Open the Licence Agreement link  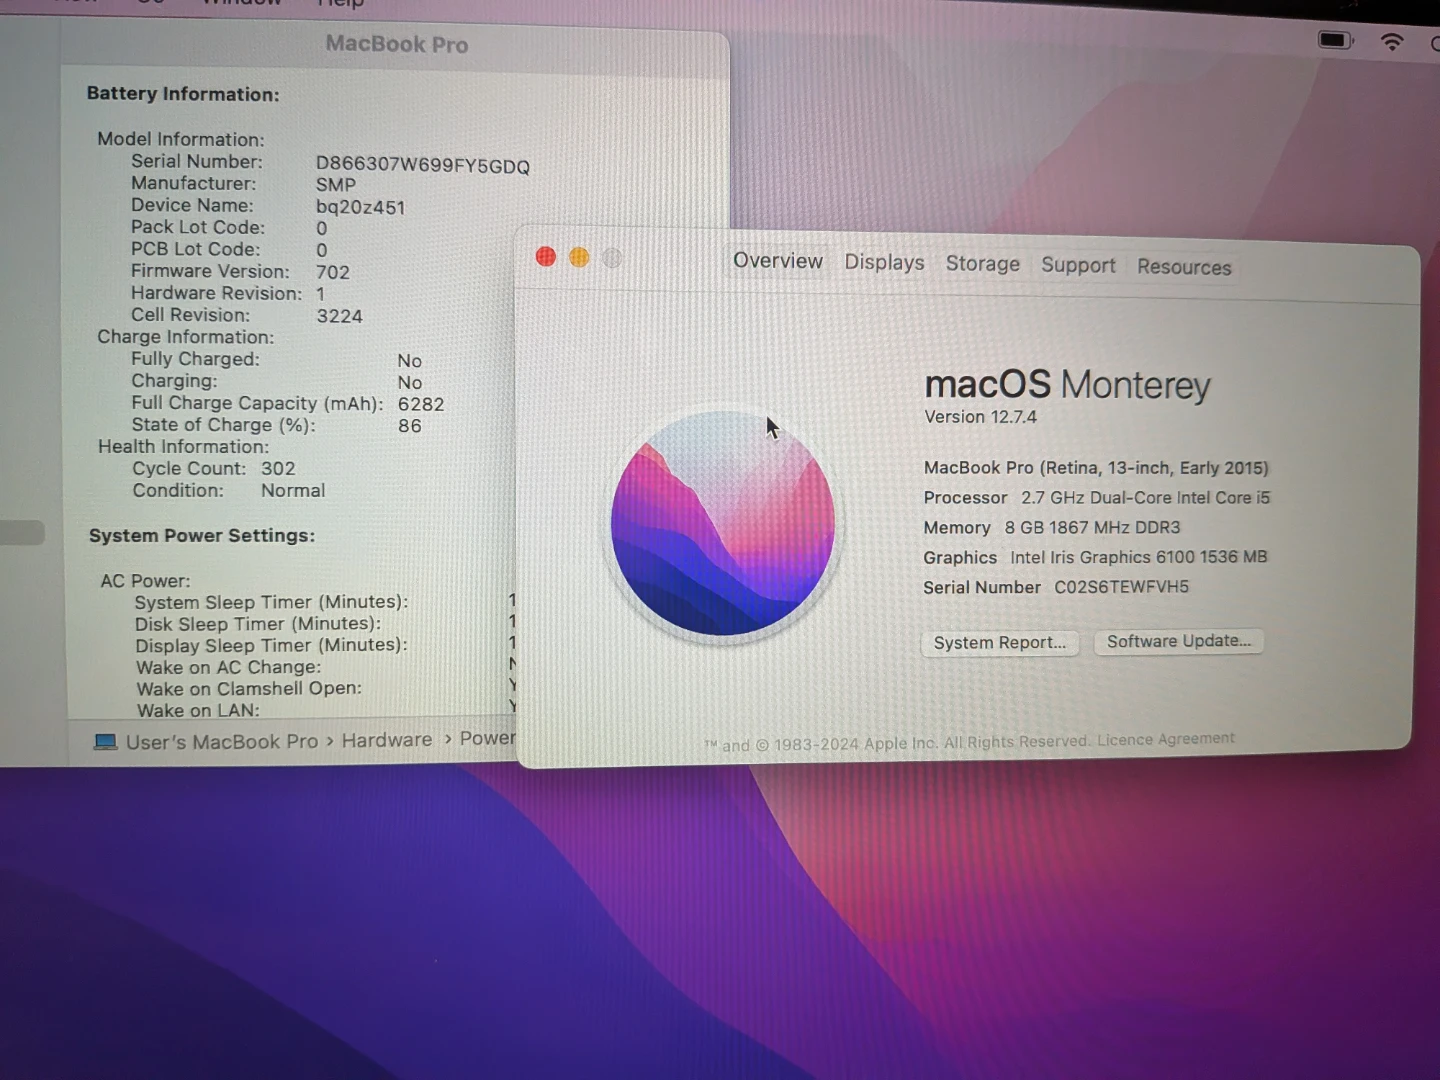pos(1165,739)
